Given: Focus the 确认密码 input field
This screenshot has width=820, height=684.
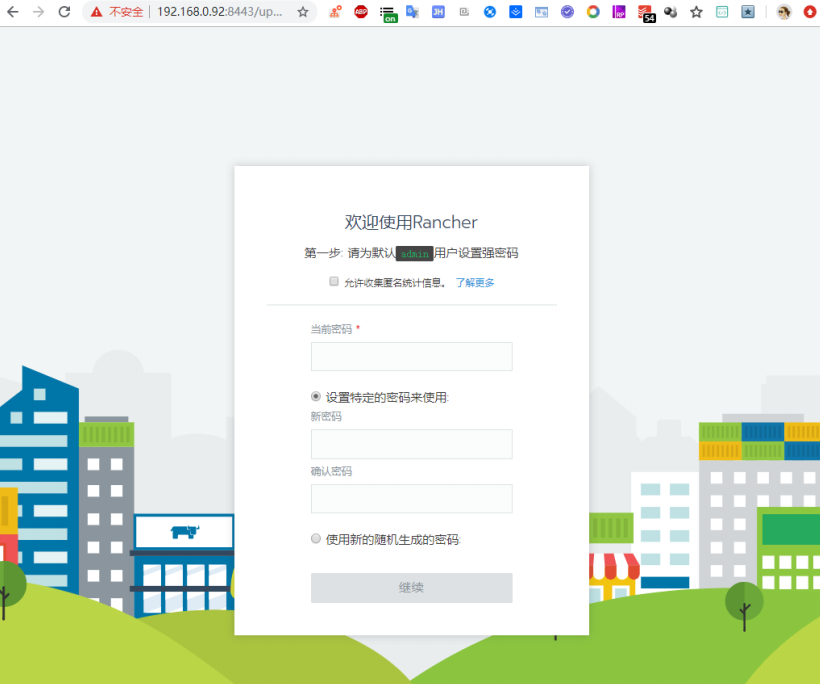Looking at the screenshot, I should point(412,498).
